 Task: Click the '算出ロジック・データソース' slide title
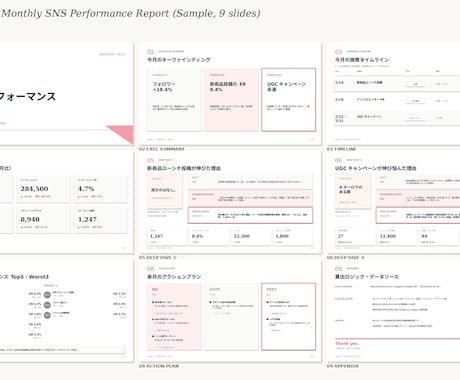[x=367, y=277]
